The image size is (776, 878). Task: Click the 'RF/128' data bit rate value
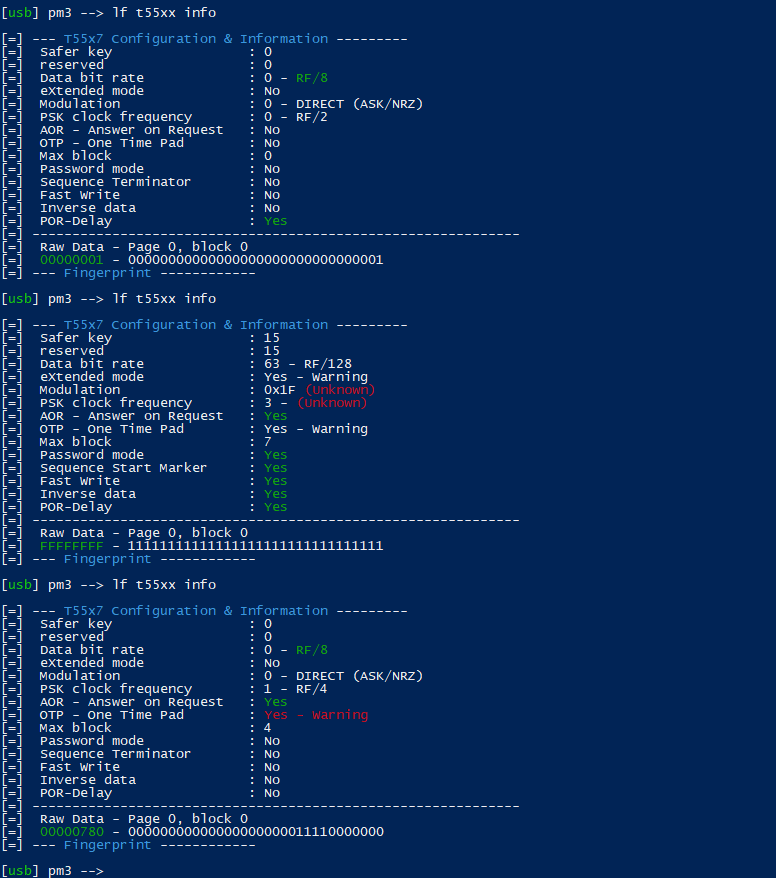(328, 364)
